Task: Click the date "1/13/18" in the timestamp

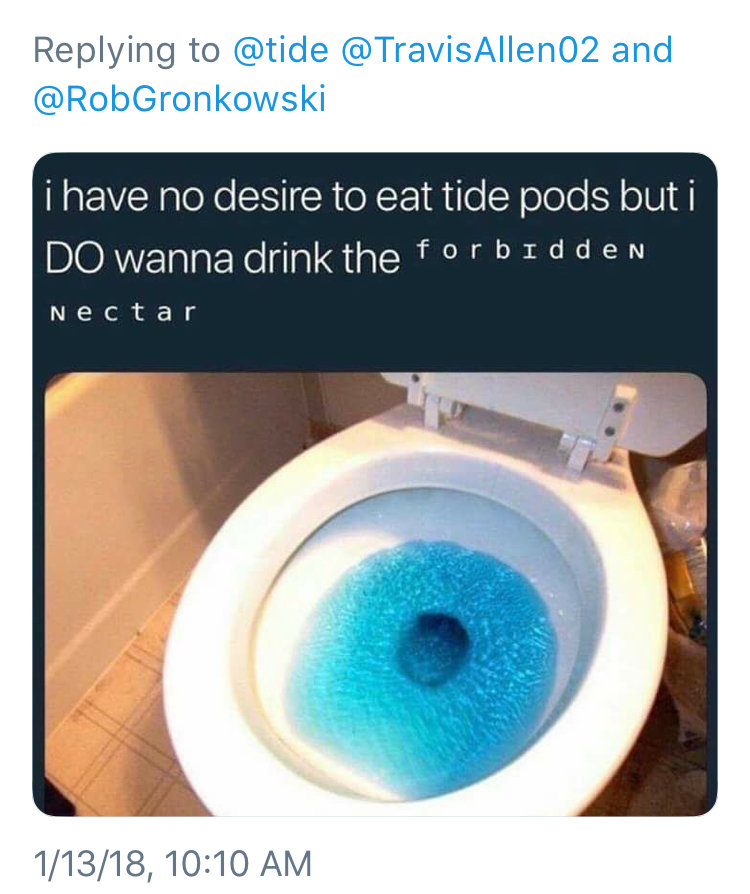Action: [90, 864]
